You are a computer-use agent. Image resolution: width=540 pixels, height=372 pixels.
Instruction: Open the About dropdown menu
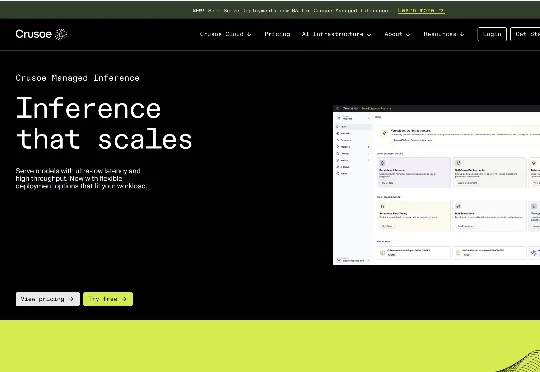click(397, 34)
